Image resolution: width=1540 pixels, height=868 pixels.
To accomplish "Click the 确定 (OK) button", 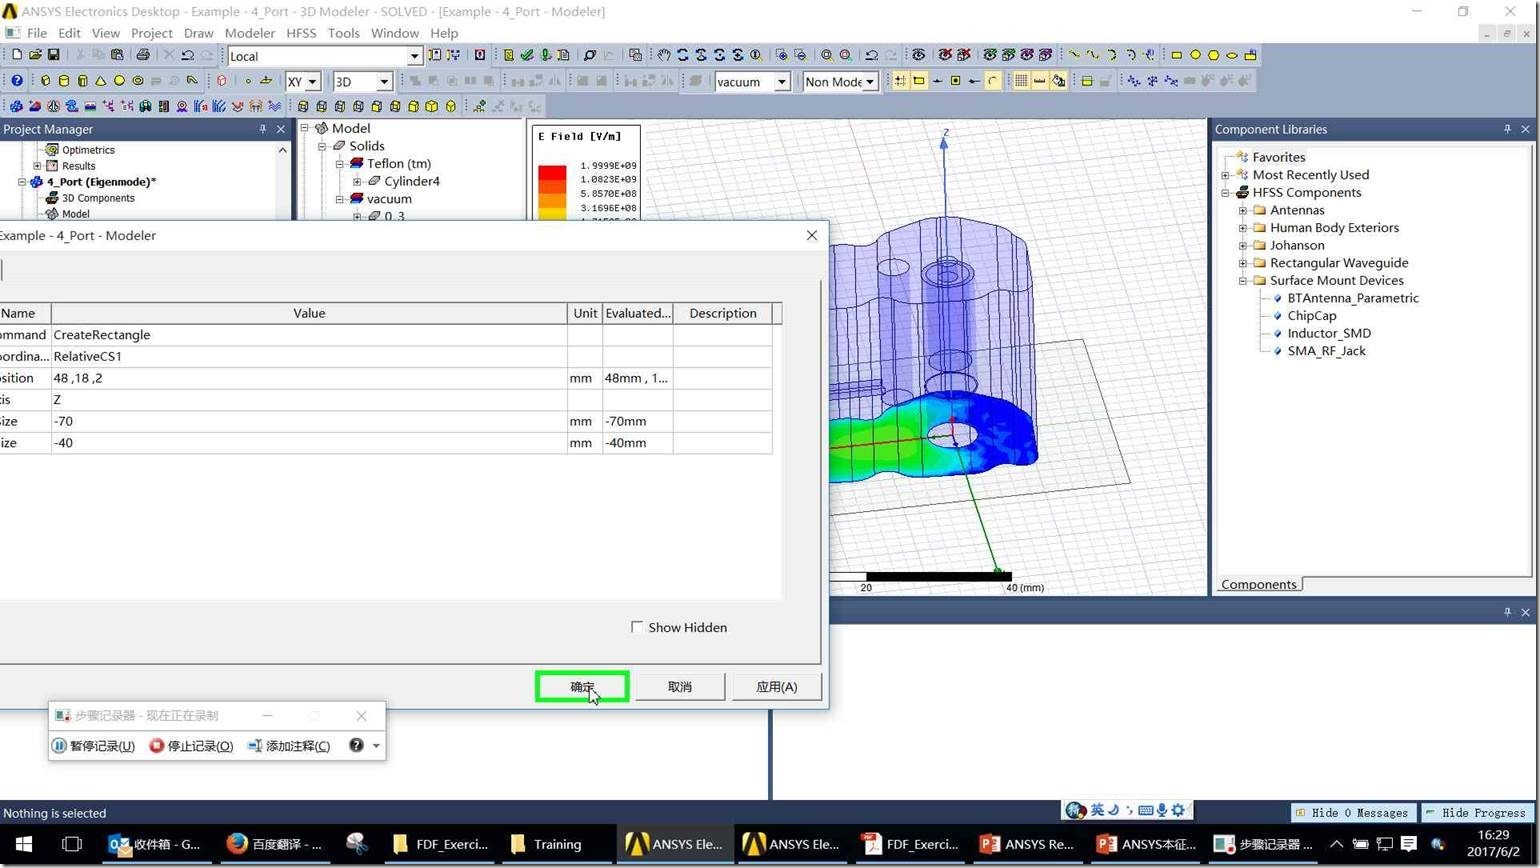I will 582,687.
